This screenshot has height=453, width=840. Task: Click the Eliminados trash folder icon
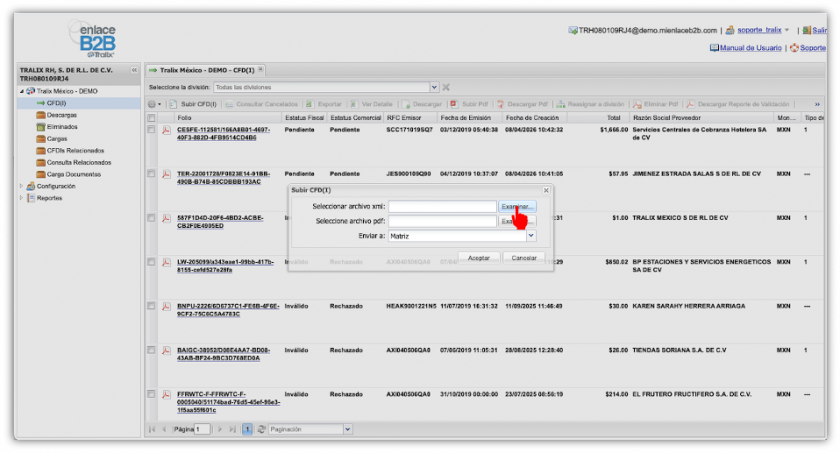41,127
